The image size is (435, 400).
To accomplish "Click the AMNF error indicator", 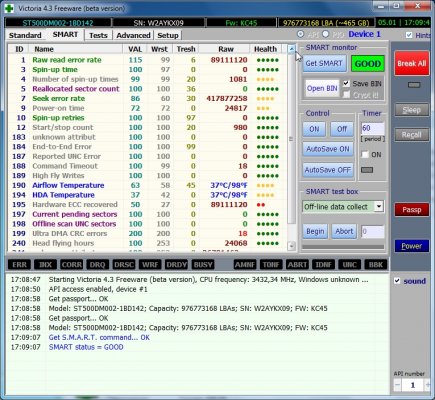I will 245,265.
